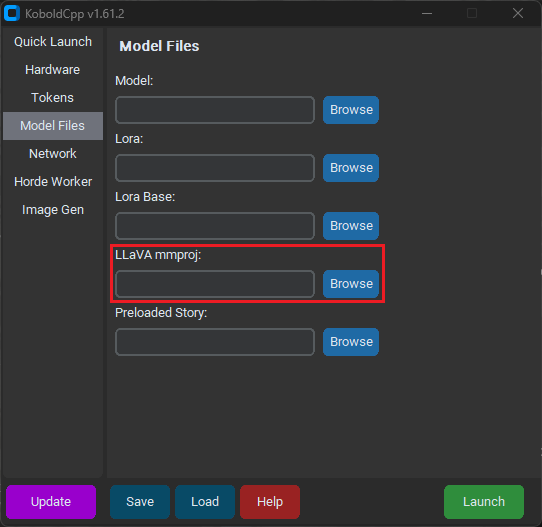Focus the Lora path input field
Screen dimensions: 542x527
click(215, 168)
